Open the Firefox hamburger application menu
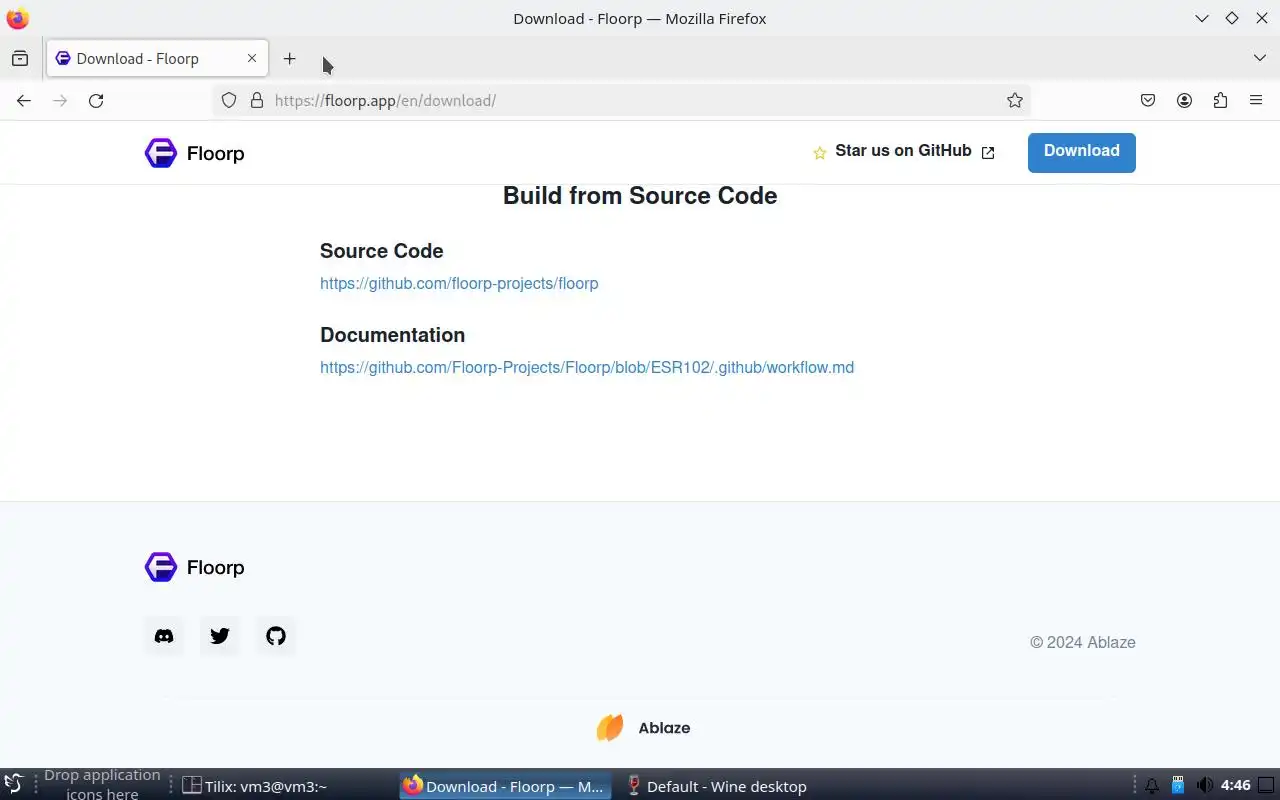 1256,100
